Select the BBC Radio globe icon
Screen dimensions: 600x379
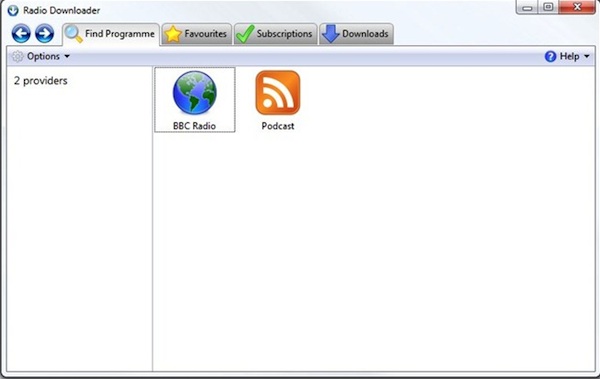(194, 93)
